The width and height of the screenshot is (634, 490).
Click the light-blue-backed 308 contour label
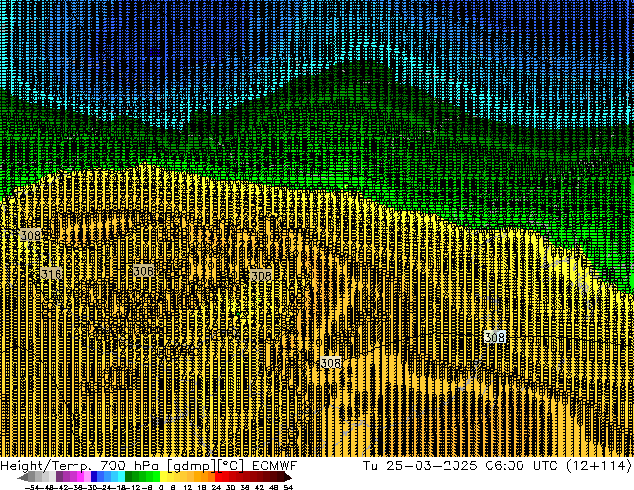(x=495, y=337)
